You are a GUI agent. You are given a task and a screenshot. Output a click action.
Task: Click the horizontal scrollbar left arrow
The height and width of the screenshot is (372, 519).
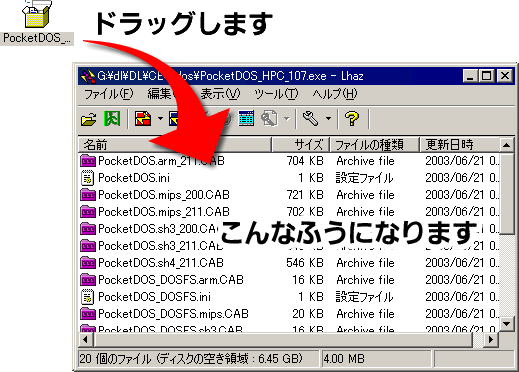tap(86, 340)
